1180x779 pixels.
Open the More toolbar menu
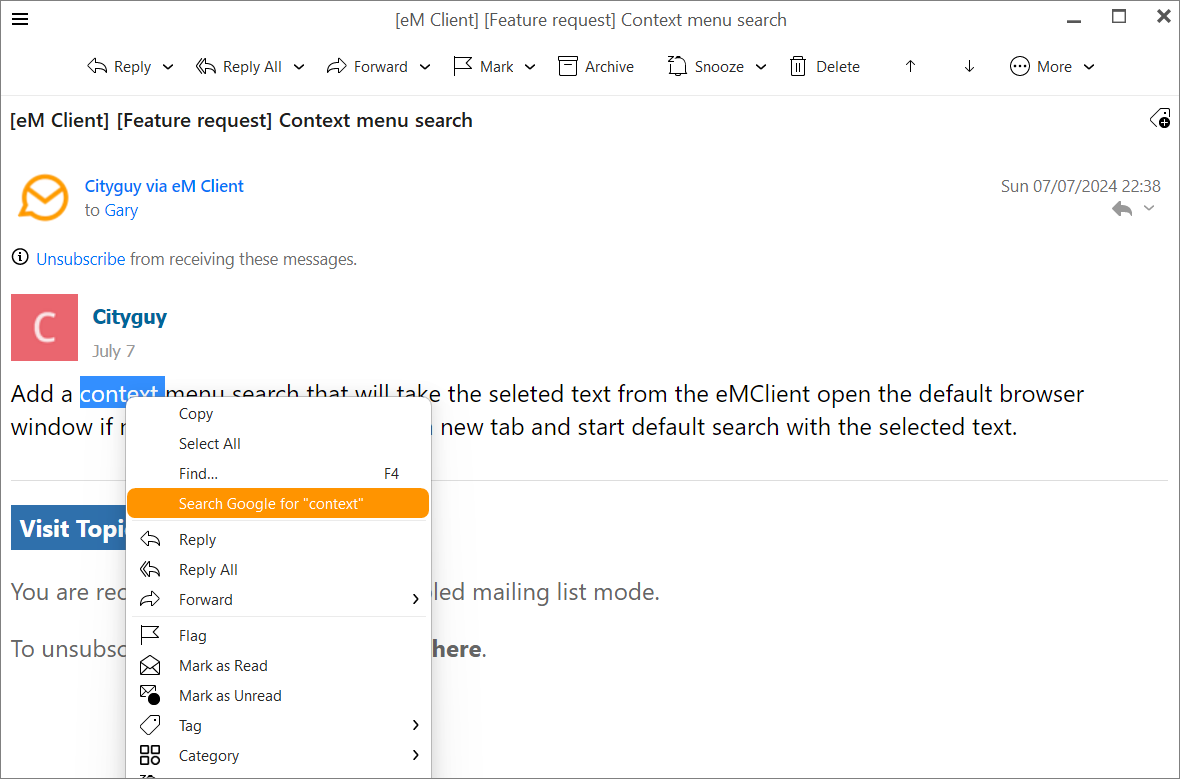coord(1052,66)
